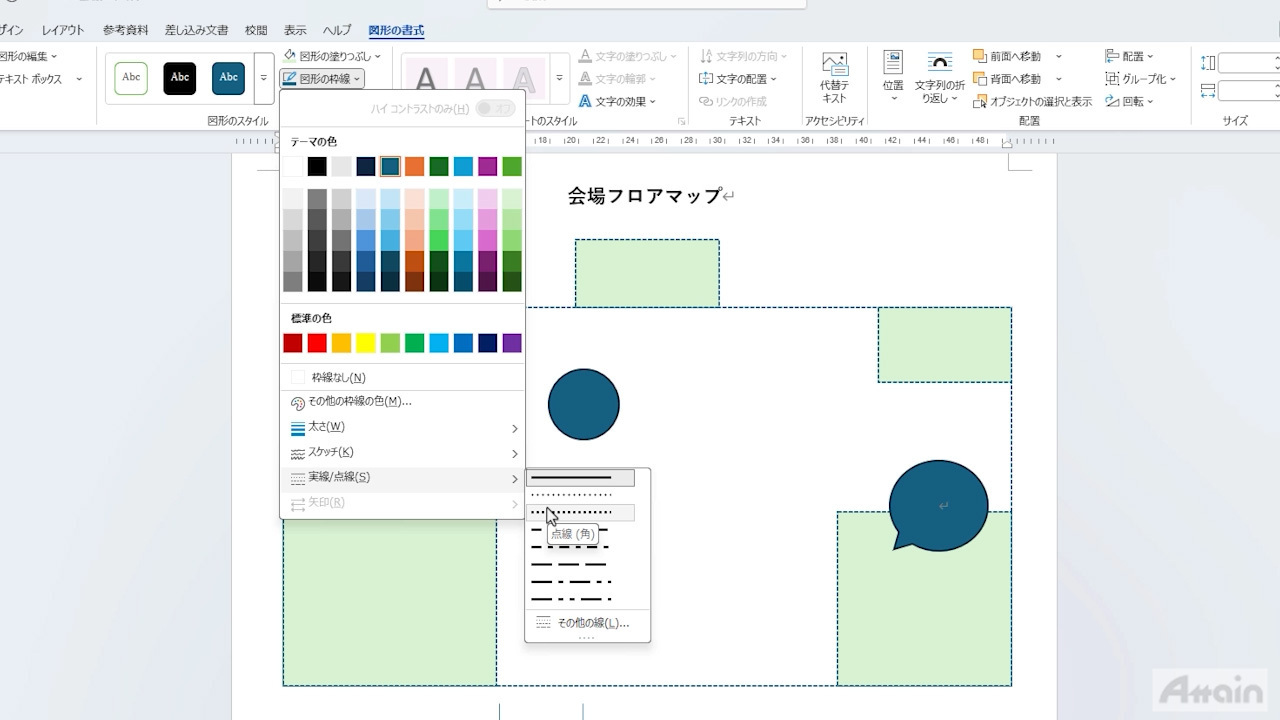Image resolution: width=1280 pixels, height=720 pixels.
Task: Select the speech bubble shape
Action: (x=938, y=505)
